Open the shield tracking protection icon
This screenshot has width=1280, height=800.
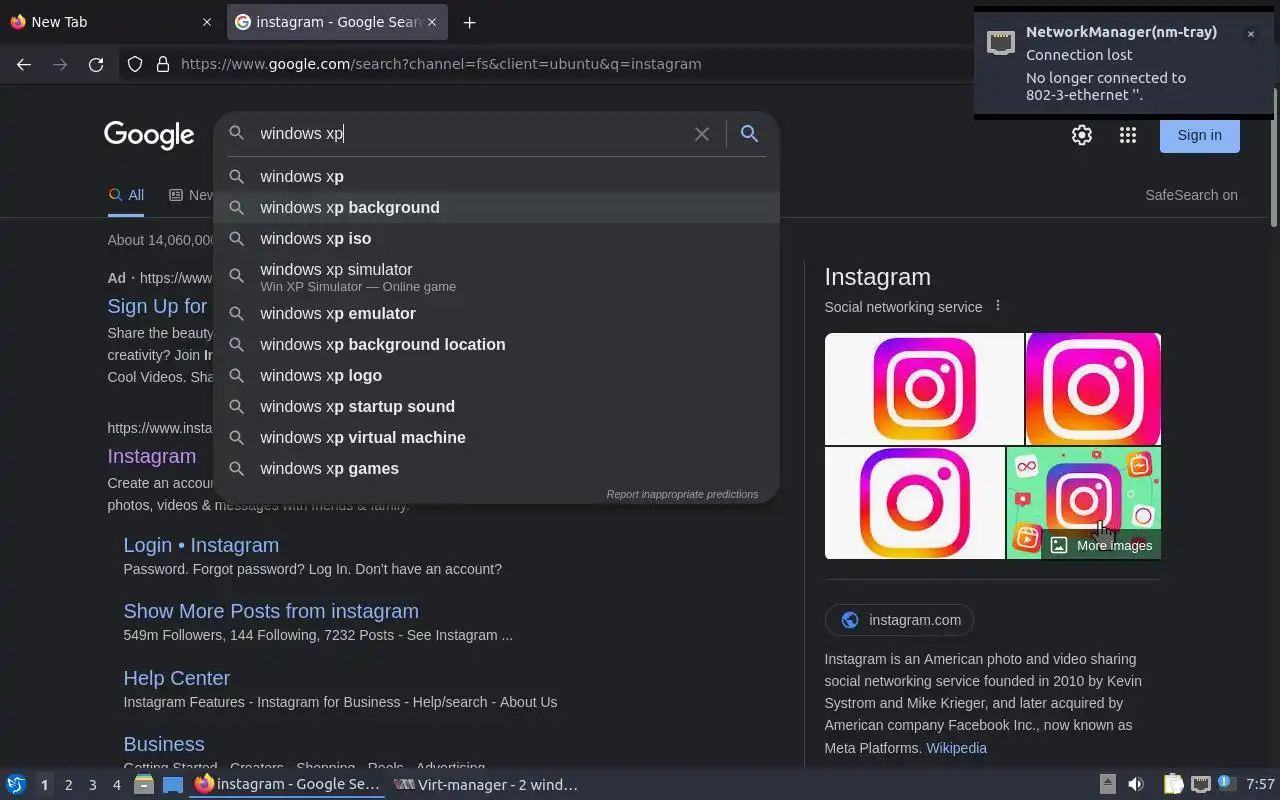(135, 64)
